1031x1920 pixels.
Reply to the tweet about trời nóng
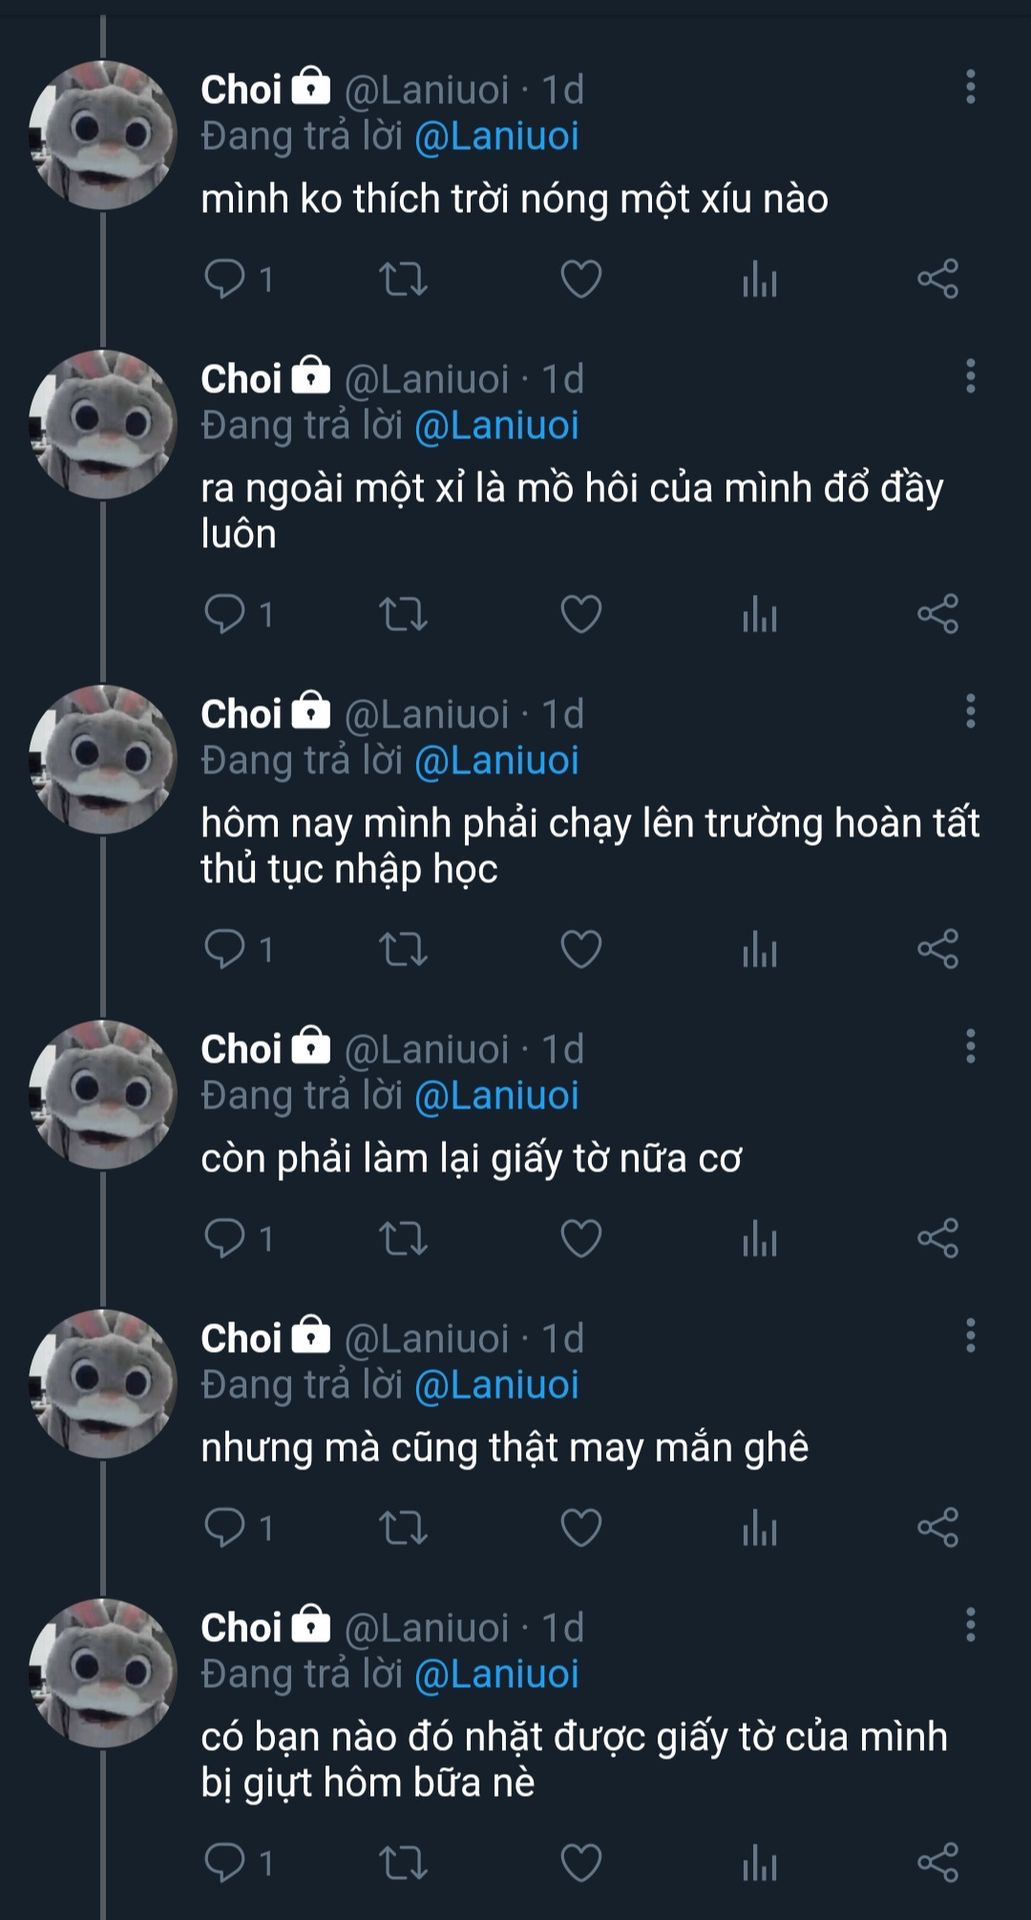tap(225, 279)
